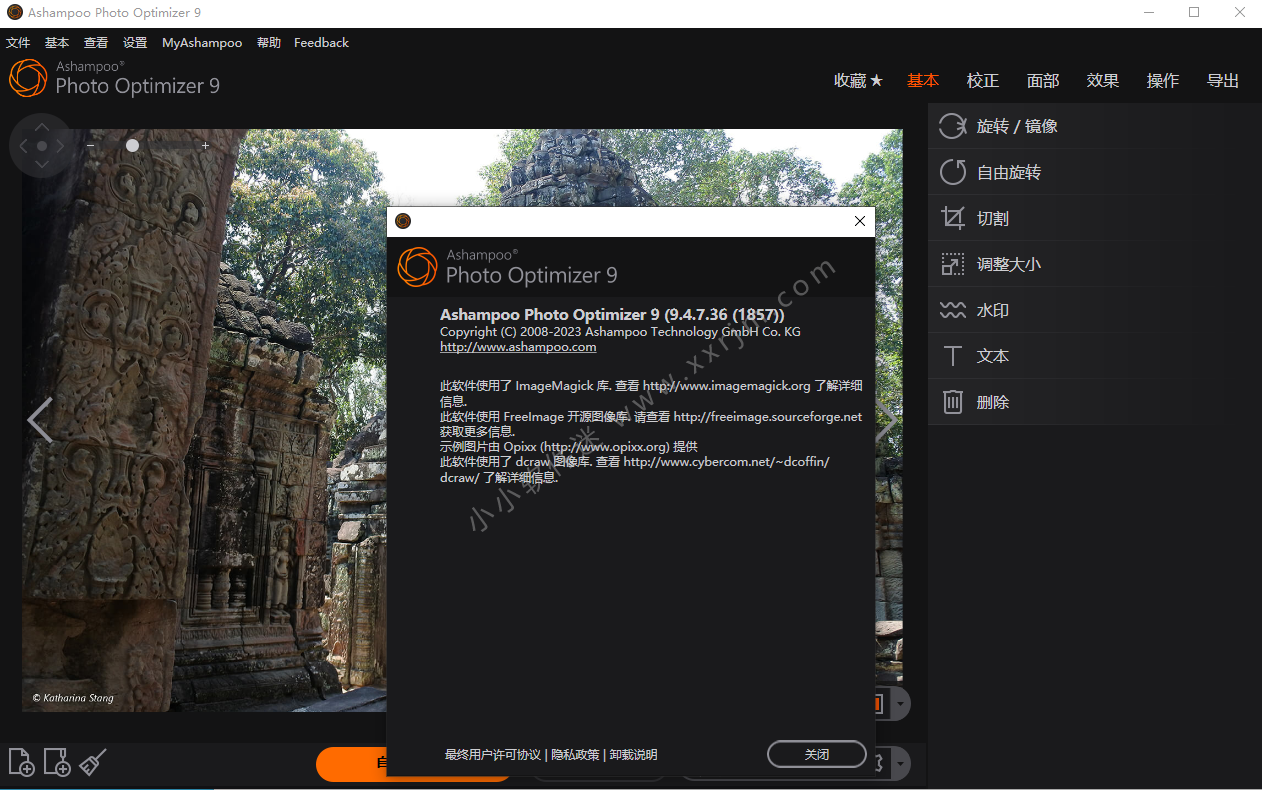Click the zoom in plus icon

click(x=206, y=146)
